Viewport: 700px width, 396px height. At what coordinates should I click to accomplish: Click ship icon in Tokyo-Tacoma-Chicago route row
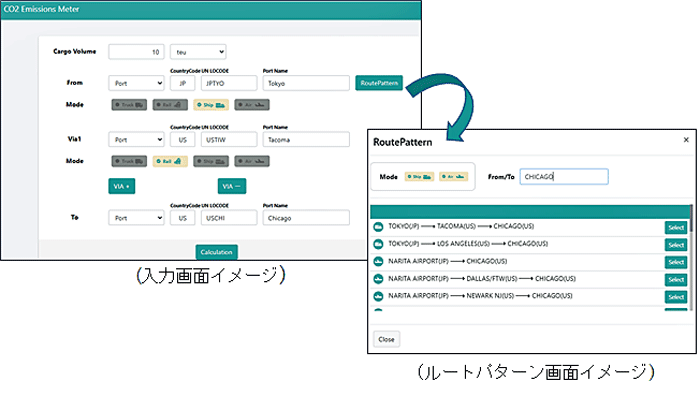tap(378, 227)
